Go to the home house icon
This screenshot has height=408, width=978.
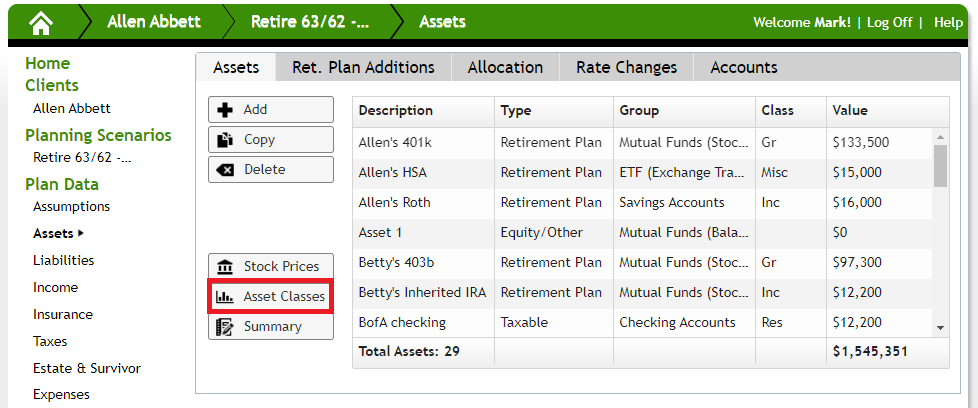pyautogui.click(x=41, y=22)
